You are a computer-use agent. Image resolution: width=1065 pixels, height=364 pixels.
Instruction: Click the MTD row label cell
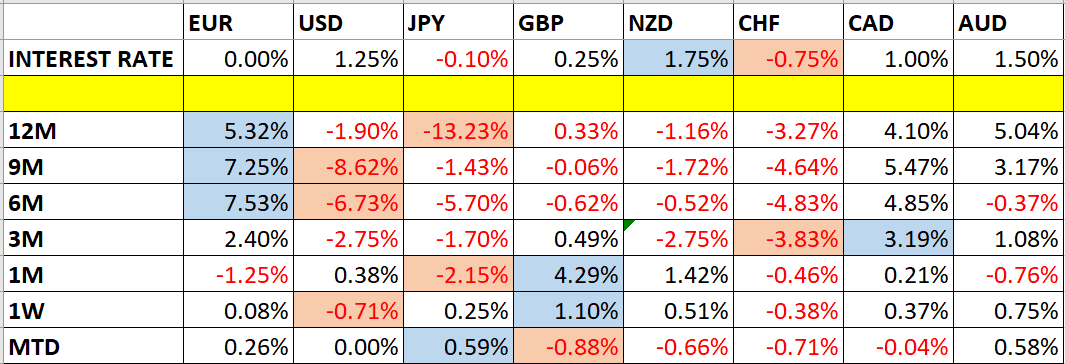click(94, 346)
